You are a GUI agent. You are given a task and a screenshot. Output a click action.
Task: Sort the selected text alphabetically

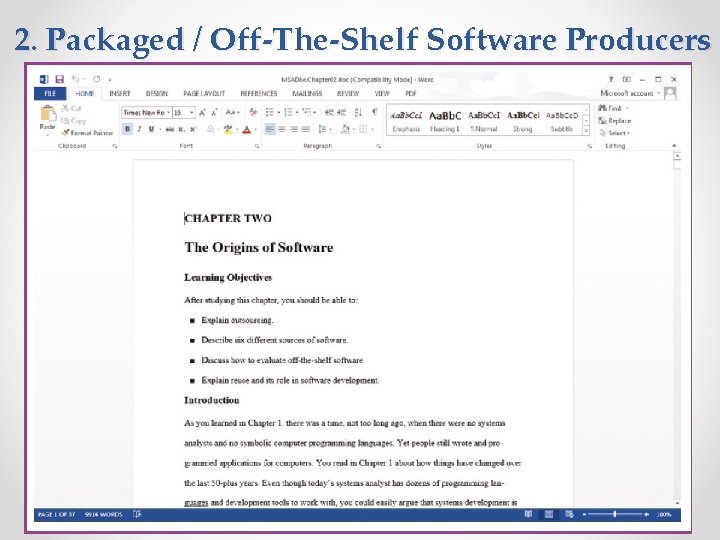click(x=359, y=112)
